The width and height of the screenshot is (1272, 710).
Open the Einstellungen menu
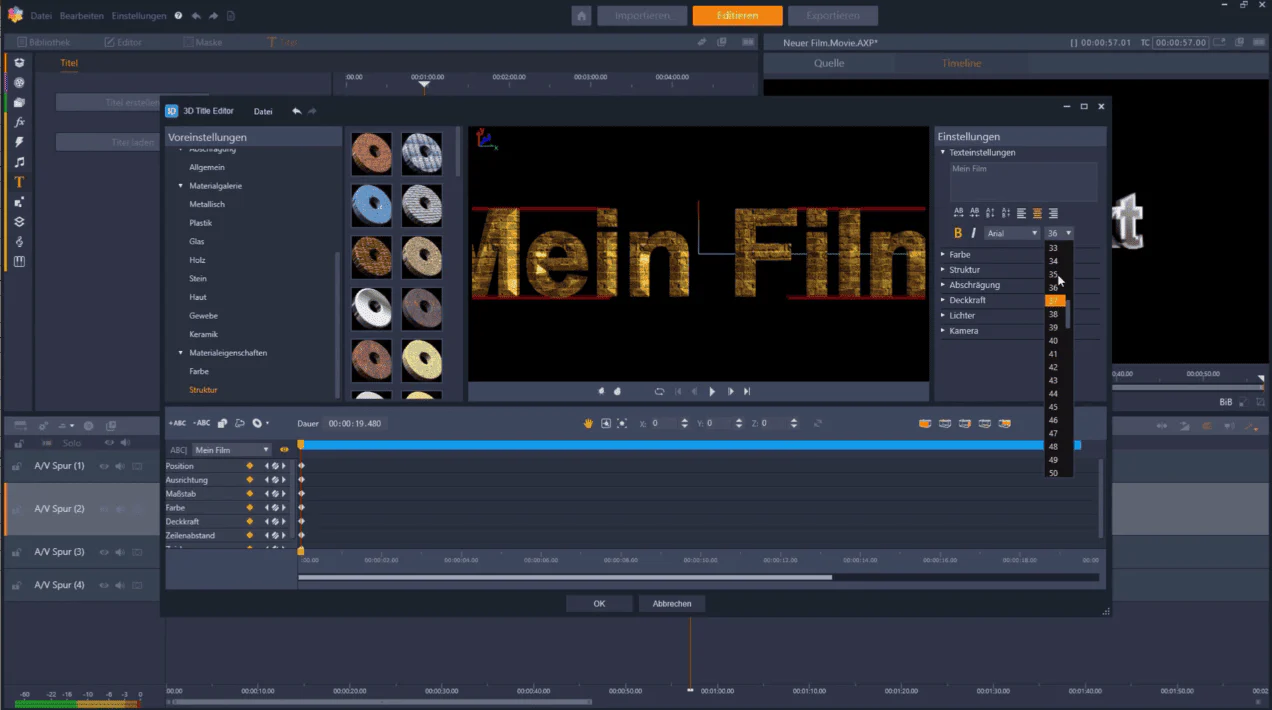[139, 16]
